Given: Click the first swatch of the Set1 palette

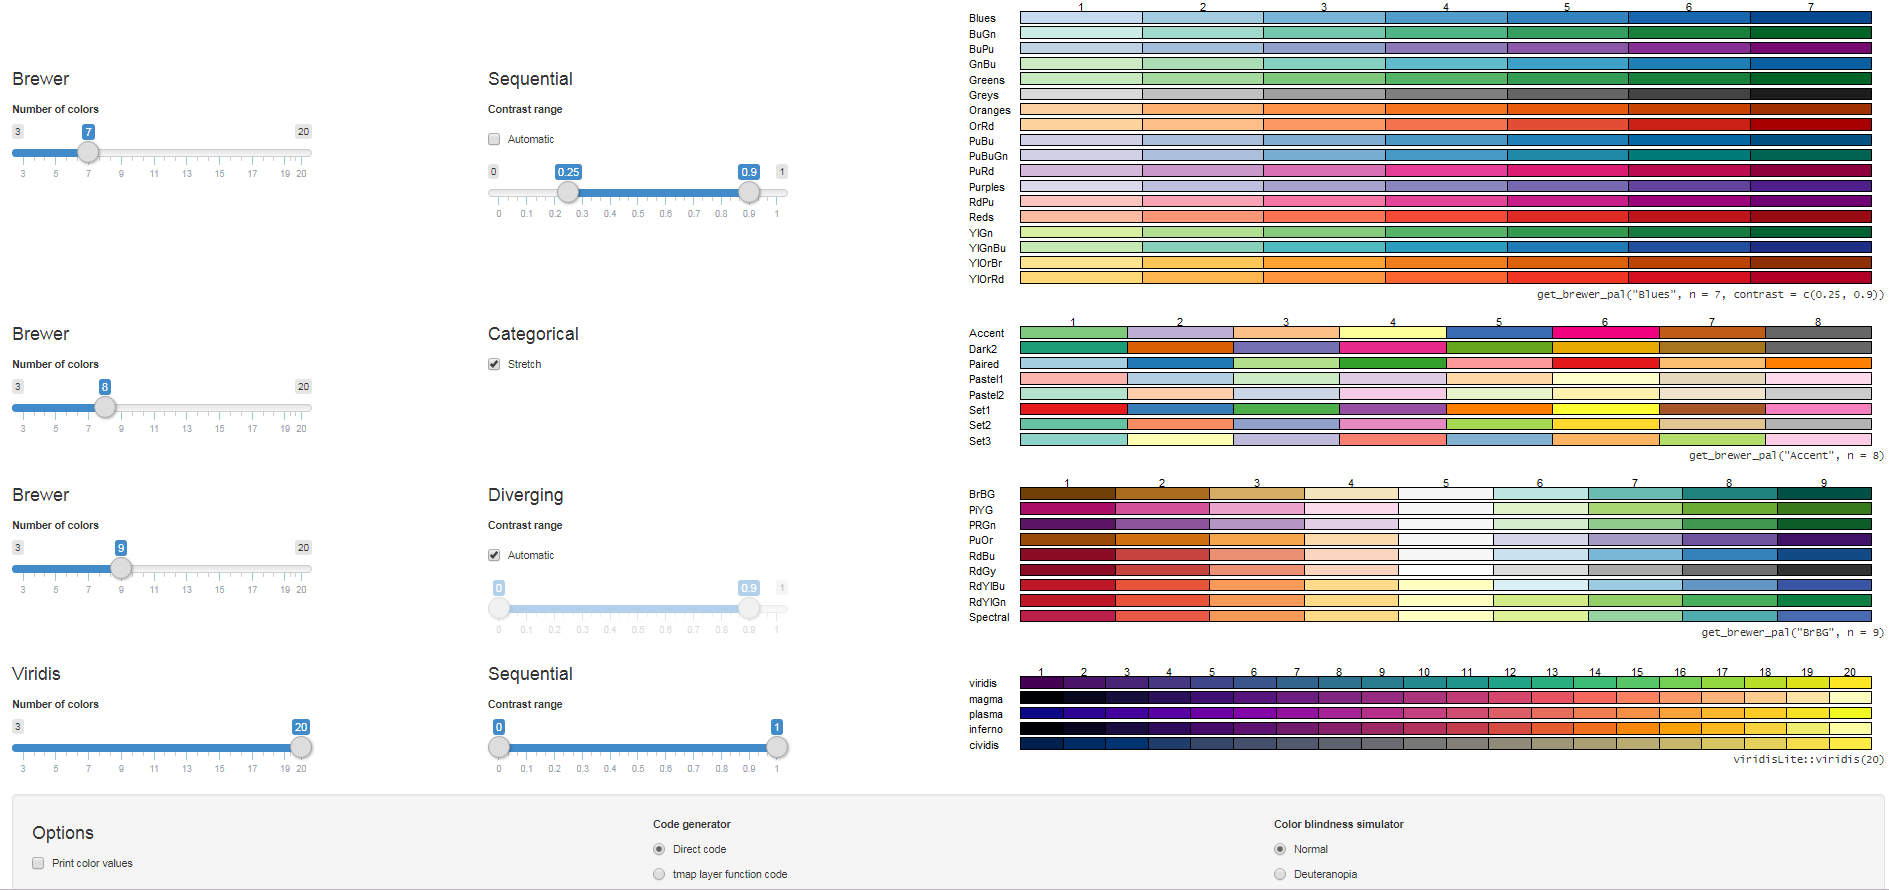Looking at the screenshot, I should 1073,410.
